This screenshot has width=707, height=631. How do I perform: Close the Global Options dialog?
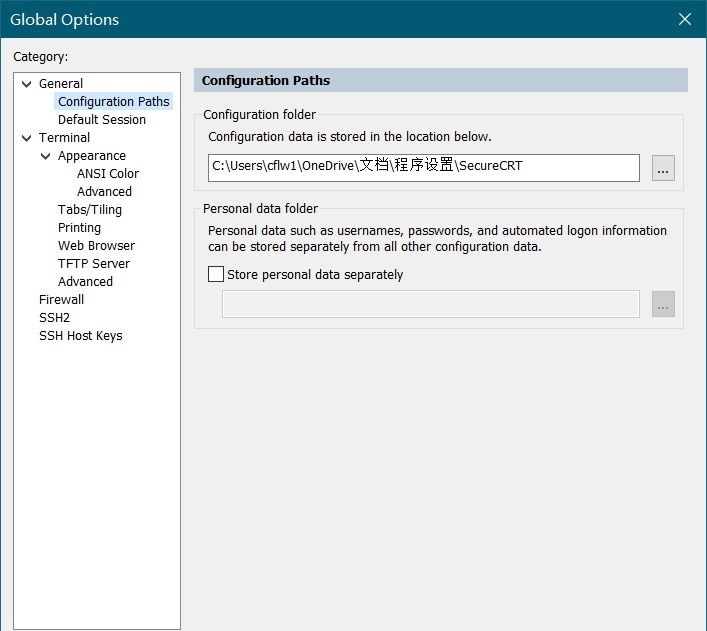click(x=684, y=19)
